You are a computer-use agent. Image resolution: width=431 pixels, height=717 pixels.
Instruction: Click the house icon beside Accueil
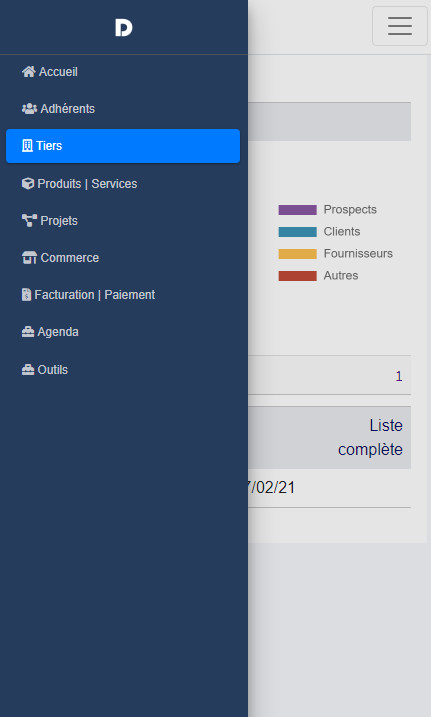click(x=28, y=71)
